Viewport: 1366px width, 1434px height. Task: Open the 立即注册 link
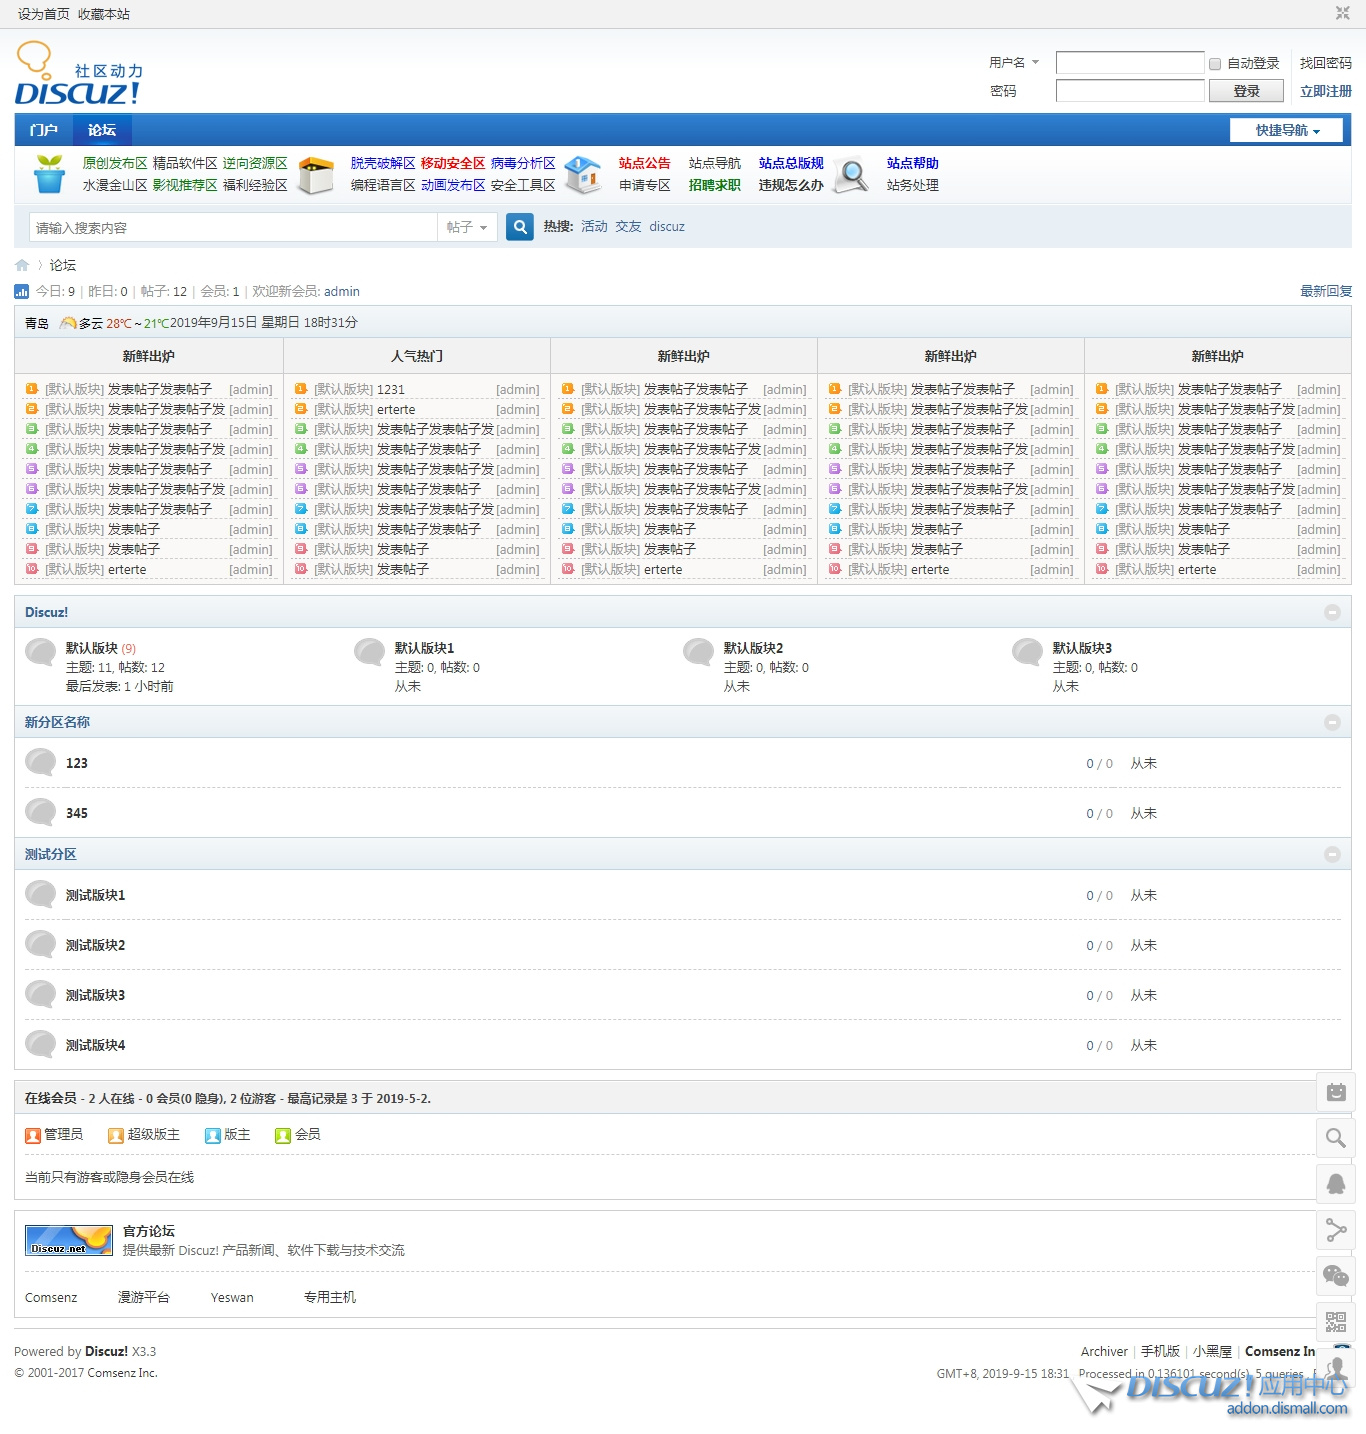click(1325, 91)
